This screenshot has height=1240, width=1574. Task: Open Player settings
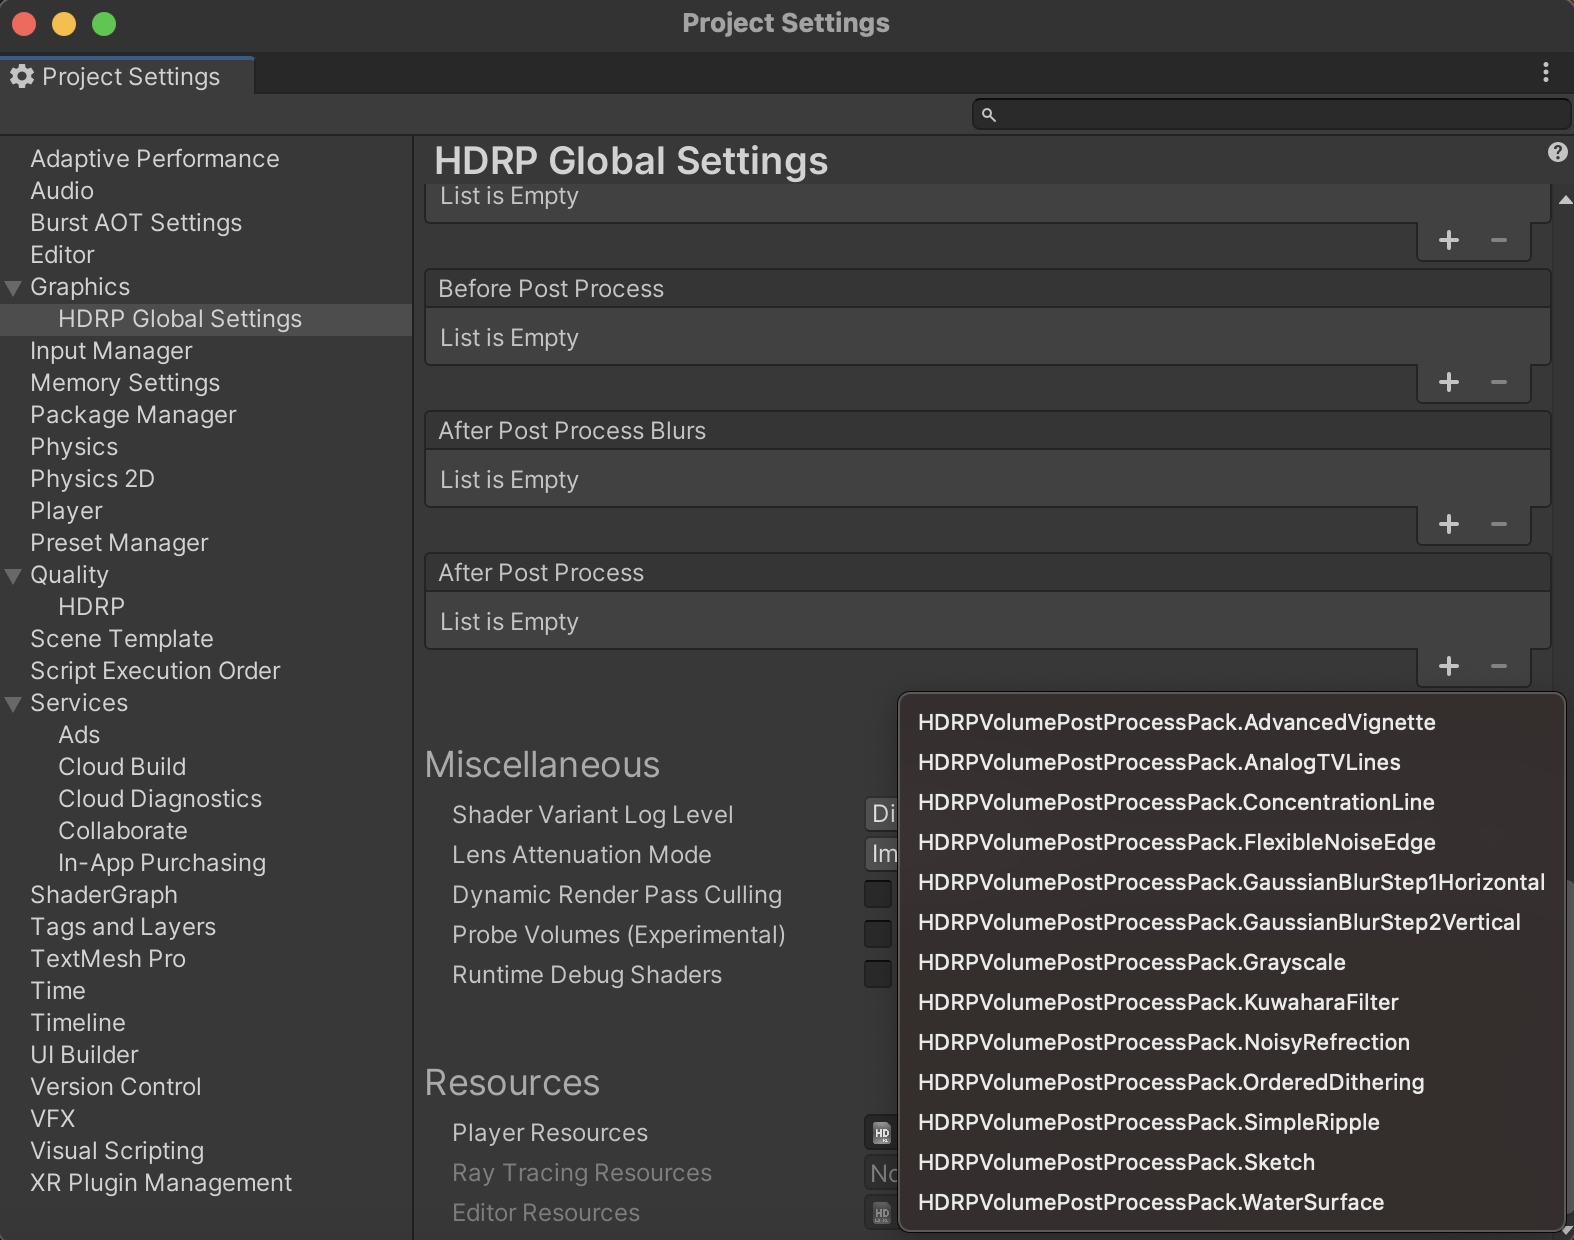66,511
